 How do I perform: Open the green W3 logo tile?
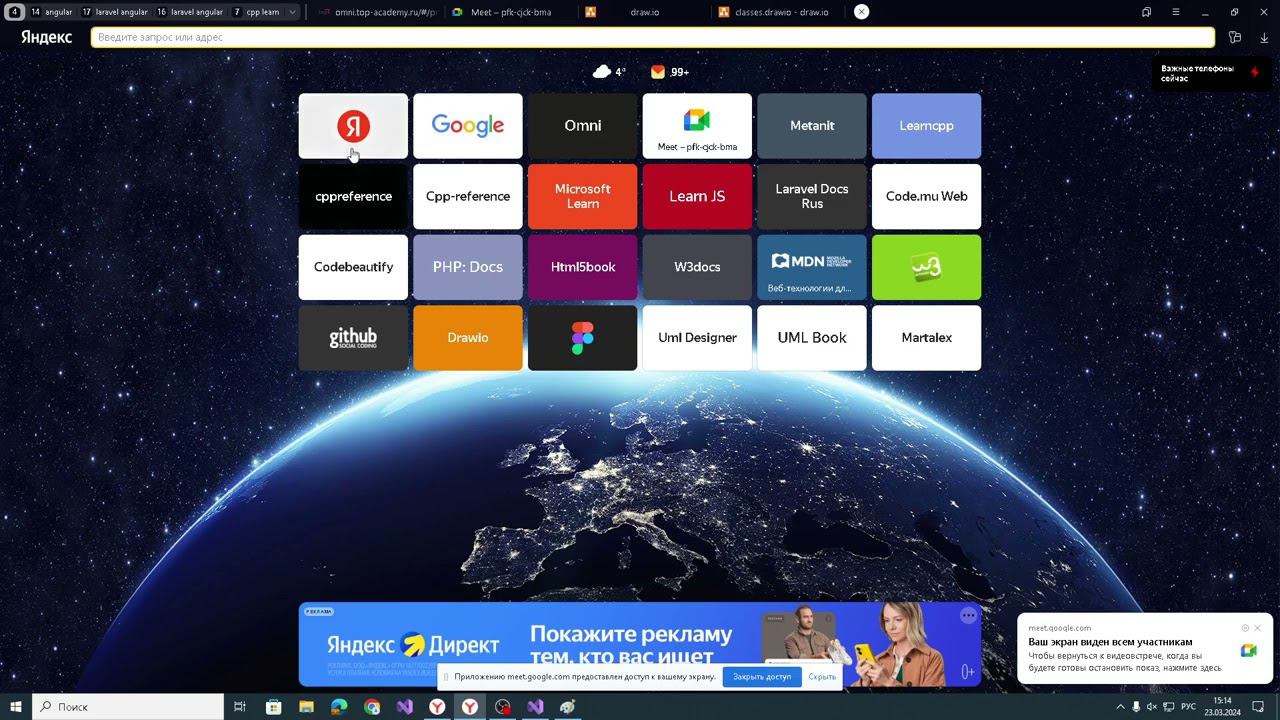click(927, 267)
